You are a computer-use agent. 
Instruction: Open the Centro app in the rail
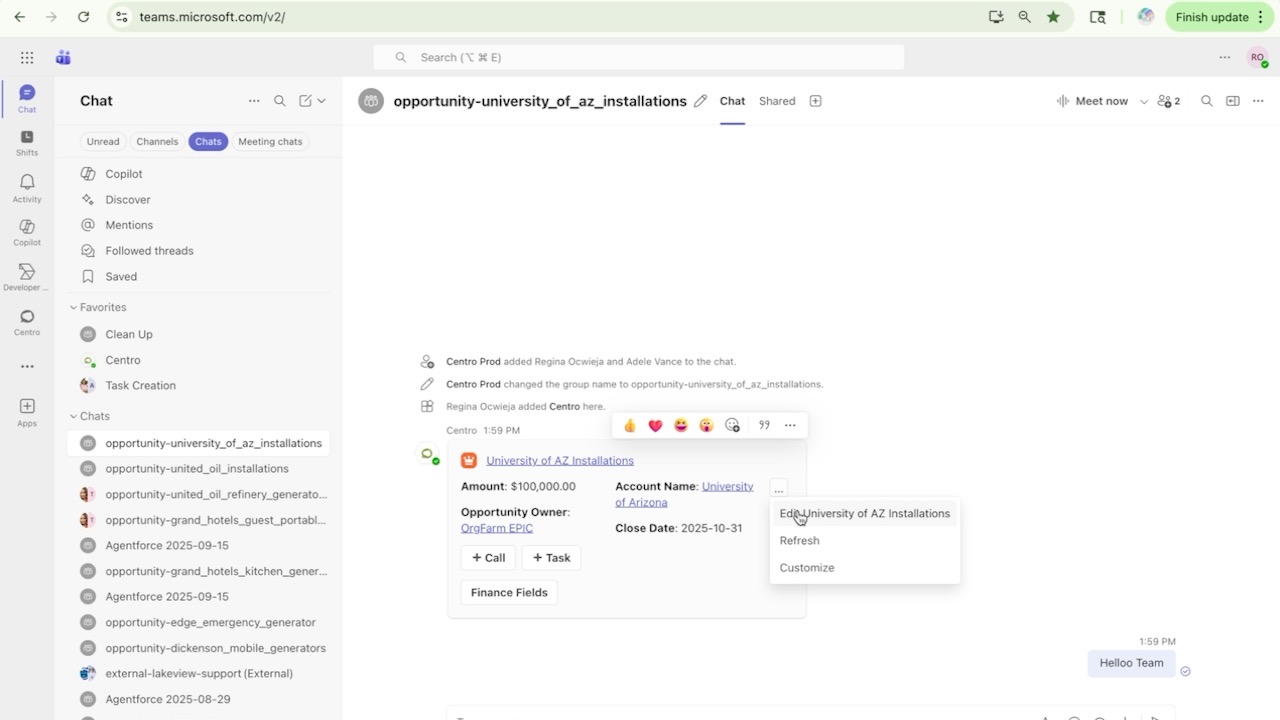tap(27, 322)
